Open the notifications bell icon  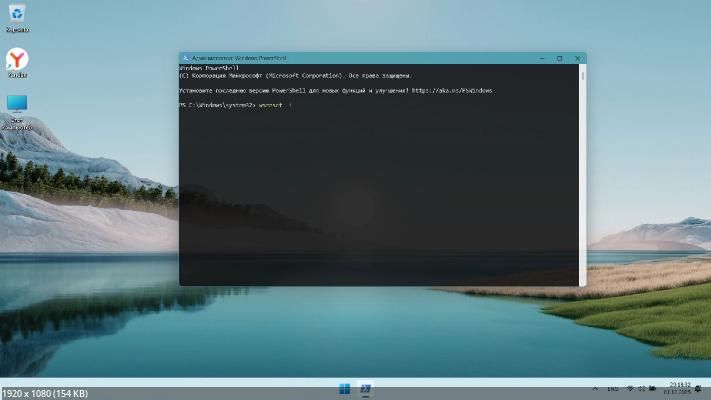(698, 389)
